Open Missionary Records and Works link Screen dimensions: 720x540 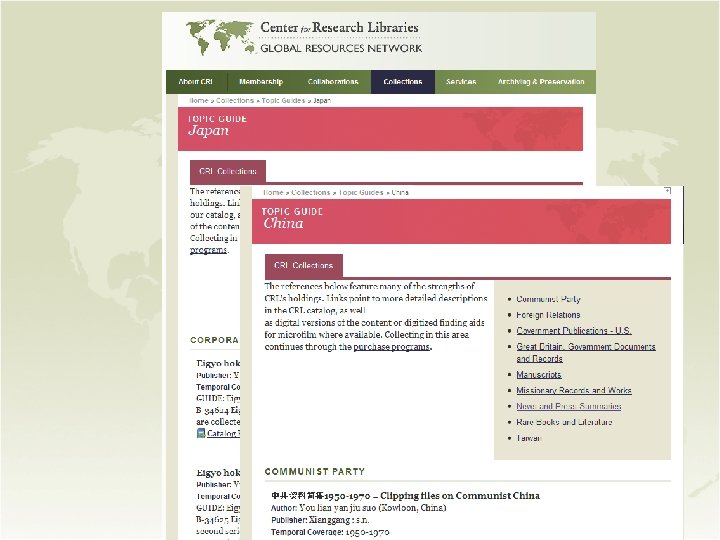[574, 390]
